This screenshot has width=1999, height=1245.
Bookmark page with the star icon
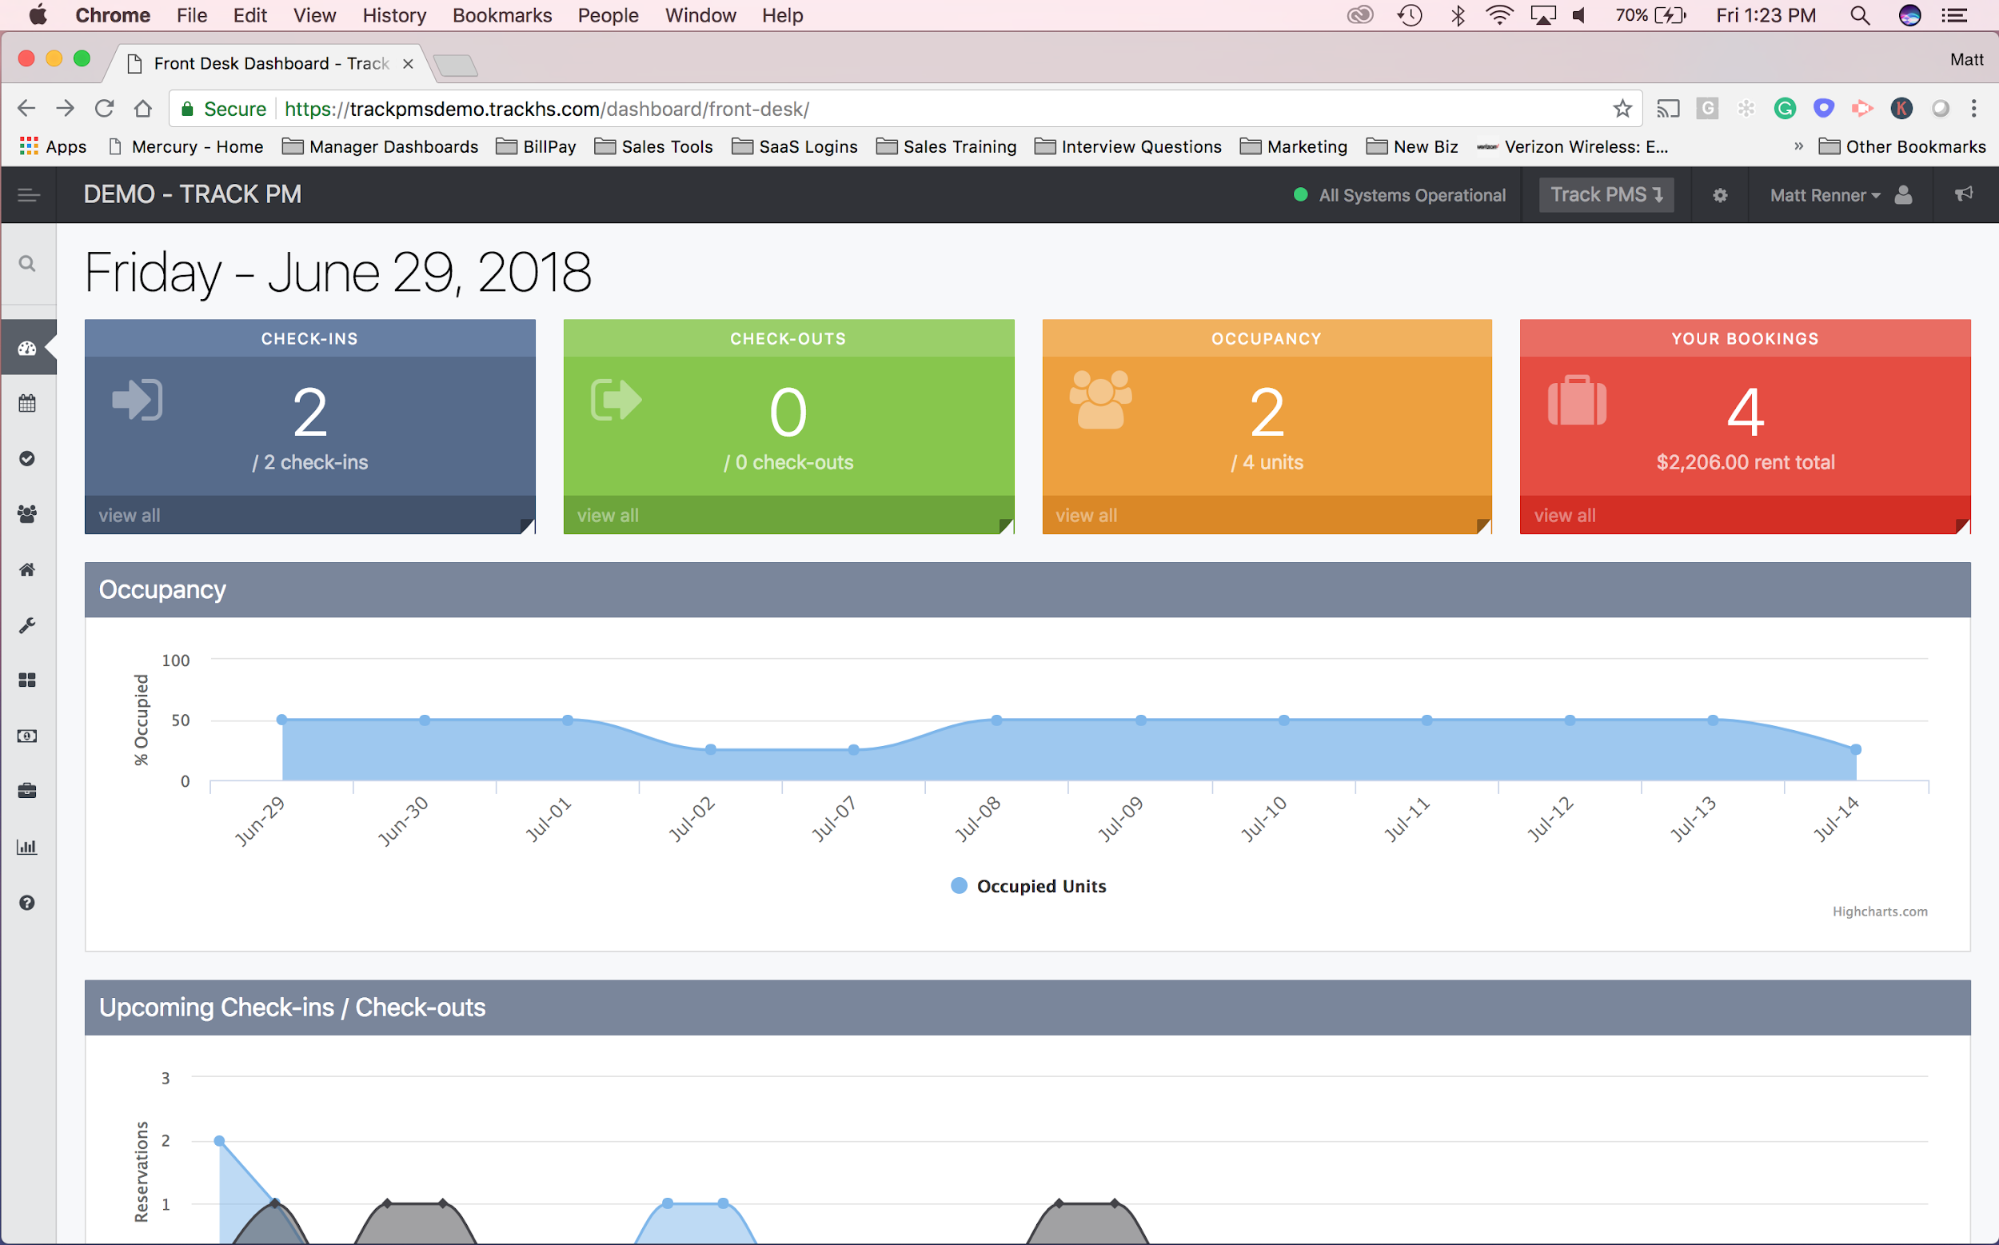pos(1622,109)
